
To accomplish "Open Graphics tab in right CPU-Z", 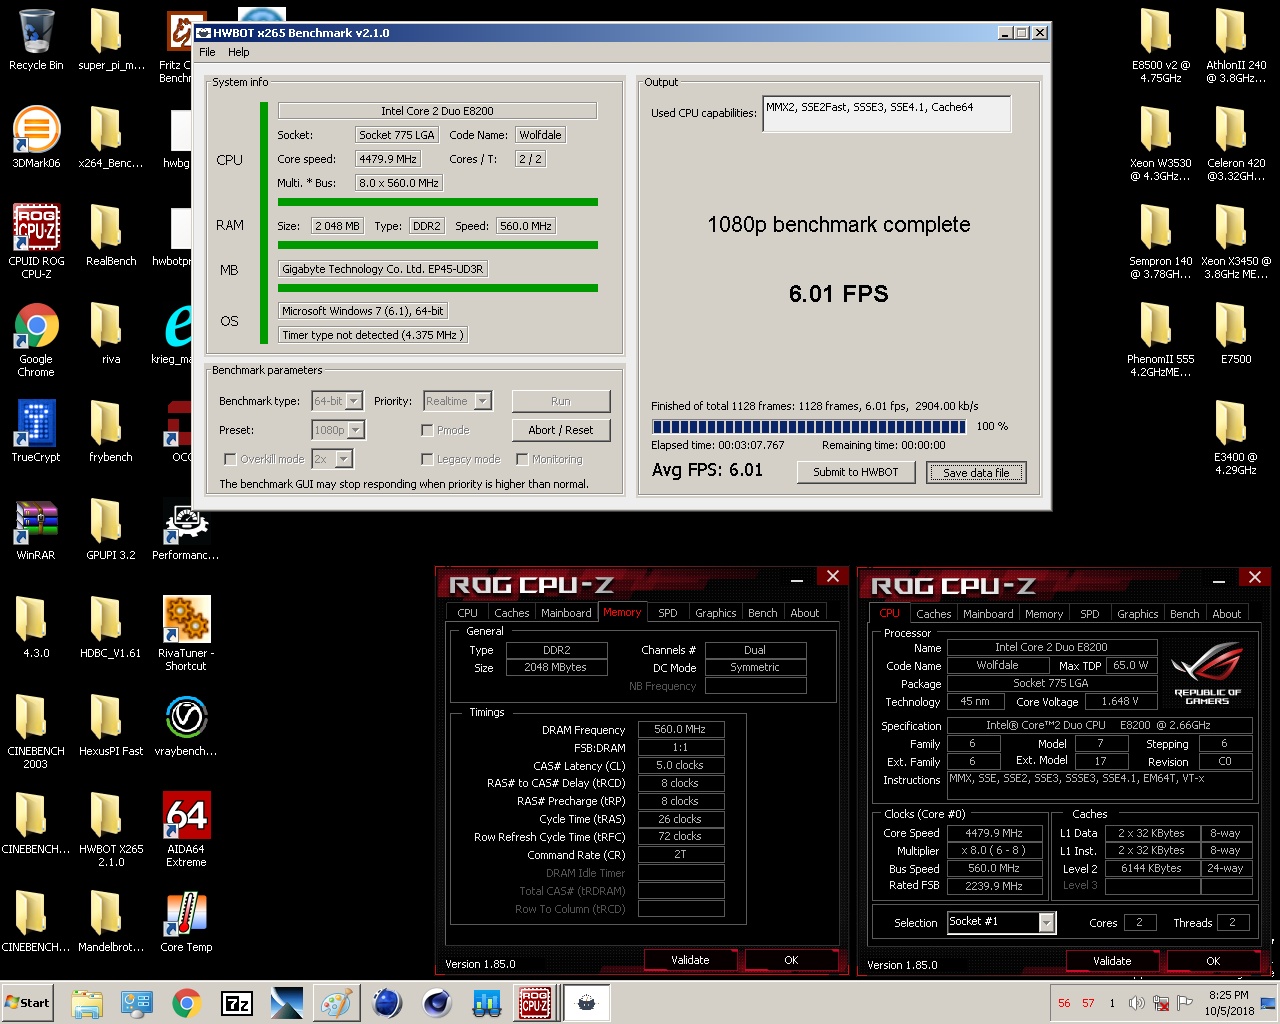I will [x=1138, y=614].
